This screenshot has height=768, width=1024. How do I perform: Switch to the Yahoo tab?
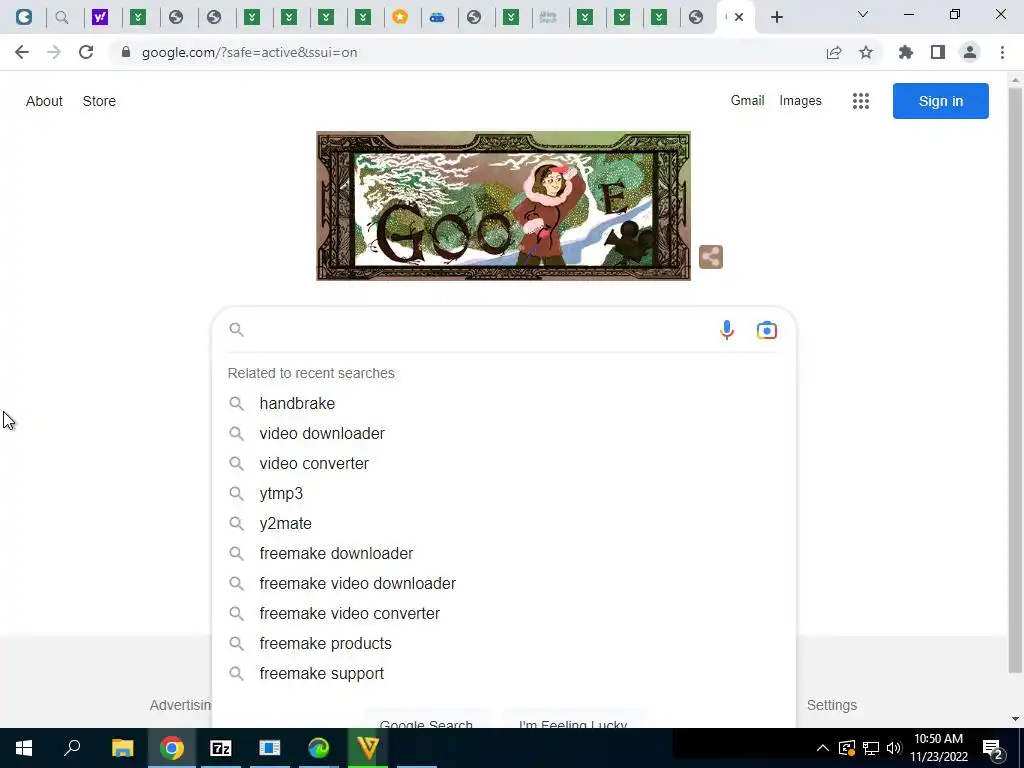click(99, 17)
